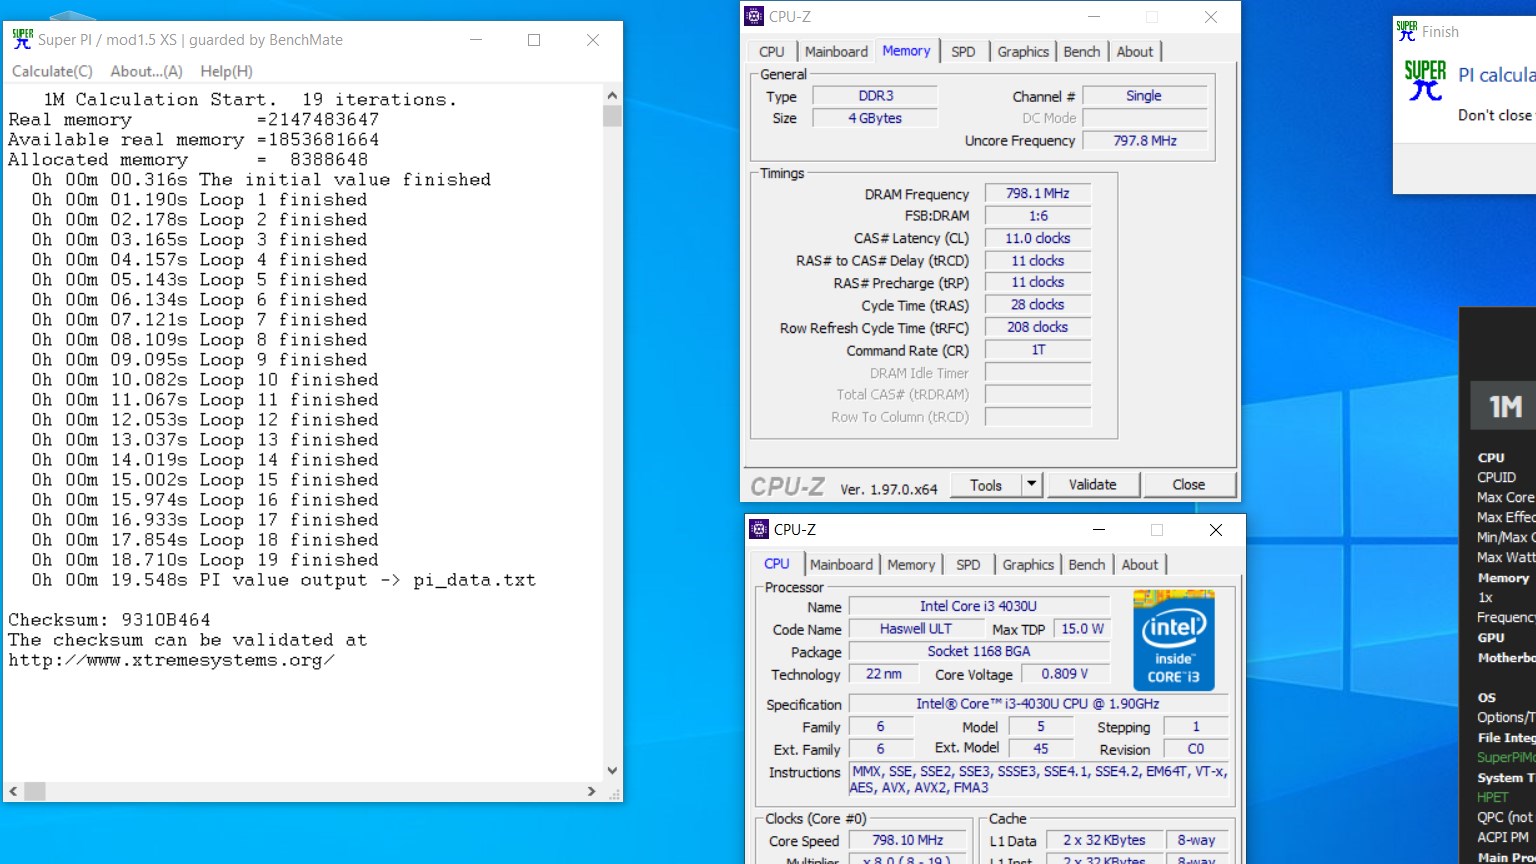This screenshot has height=864, width=1536.
Task: Click the HPET entry in BenchMate panel
Action: (x=1492, y=797)
